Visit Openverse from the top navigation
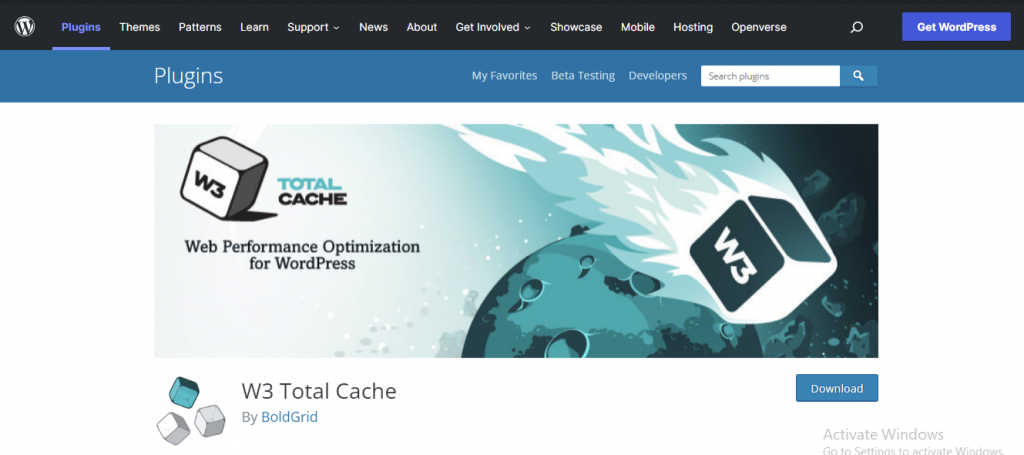 (759, 27)
